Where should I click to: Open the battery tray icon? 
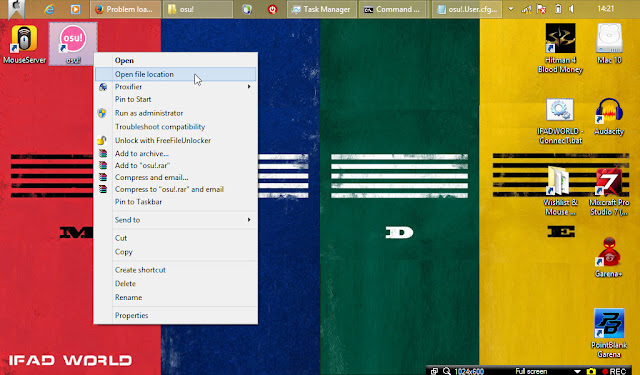coord(558,9)
